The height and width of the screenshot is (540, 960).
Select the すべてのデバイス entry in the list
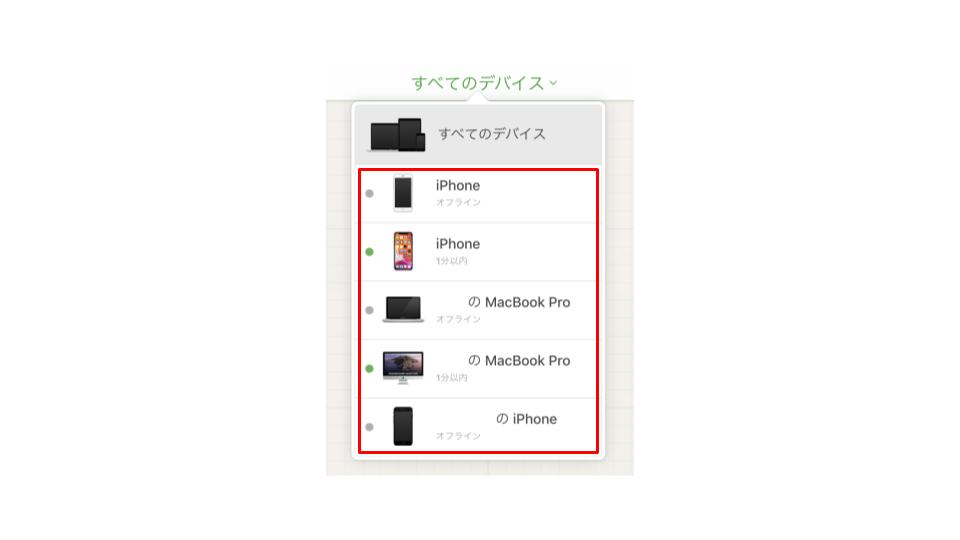click(478, 135)
